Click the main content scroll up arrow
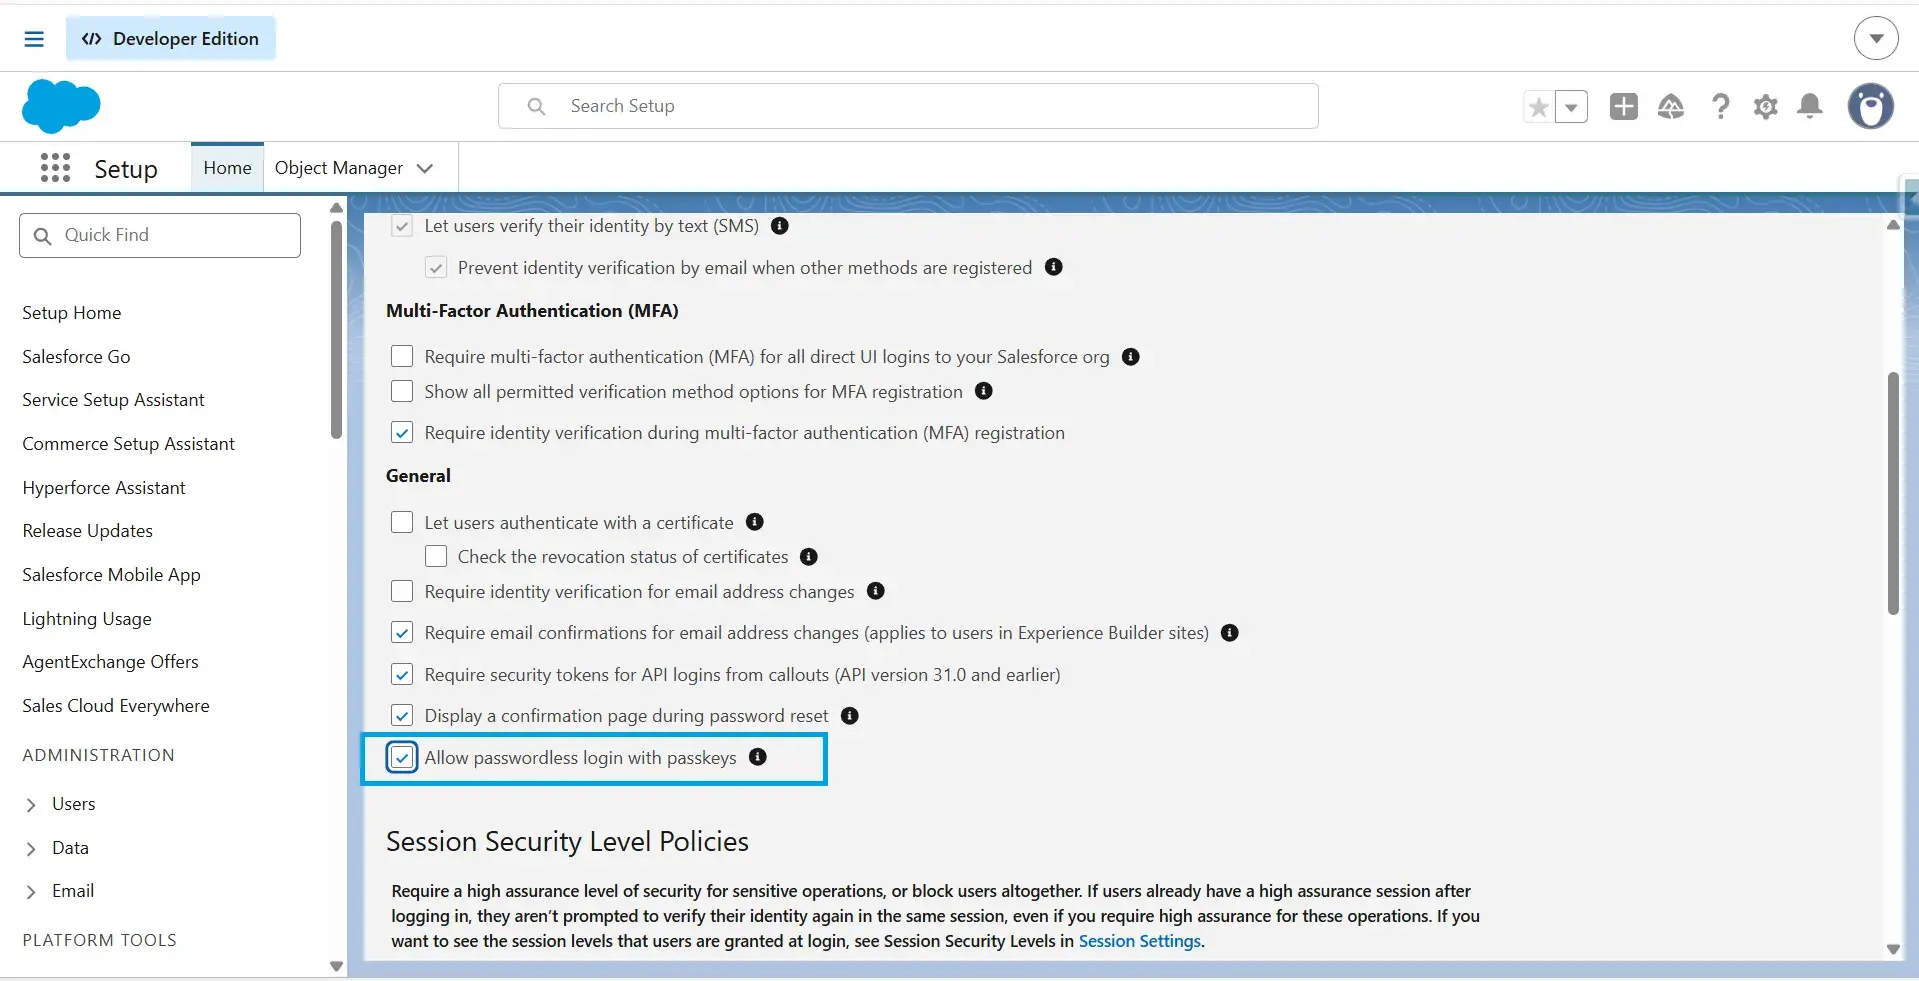 [1893, 225]
